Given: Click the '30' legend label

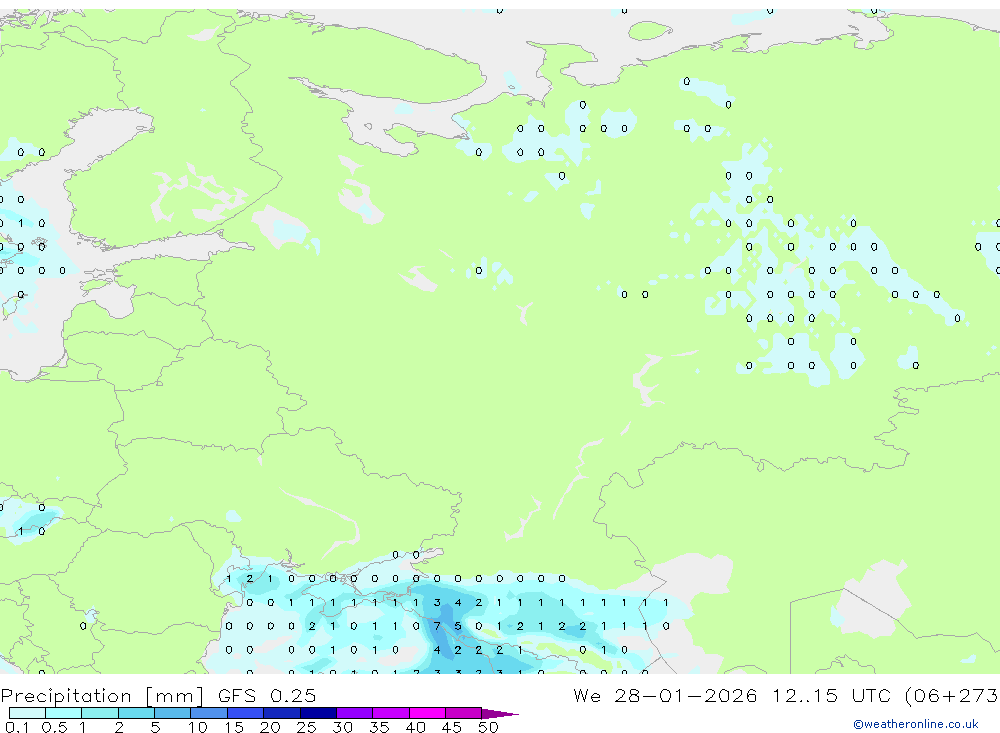Looking at the screenshot, I should [342, 727].
